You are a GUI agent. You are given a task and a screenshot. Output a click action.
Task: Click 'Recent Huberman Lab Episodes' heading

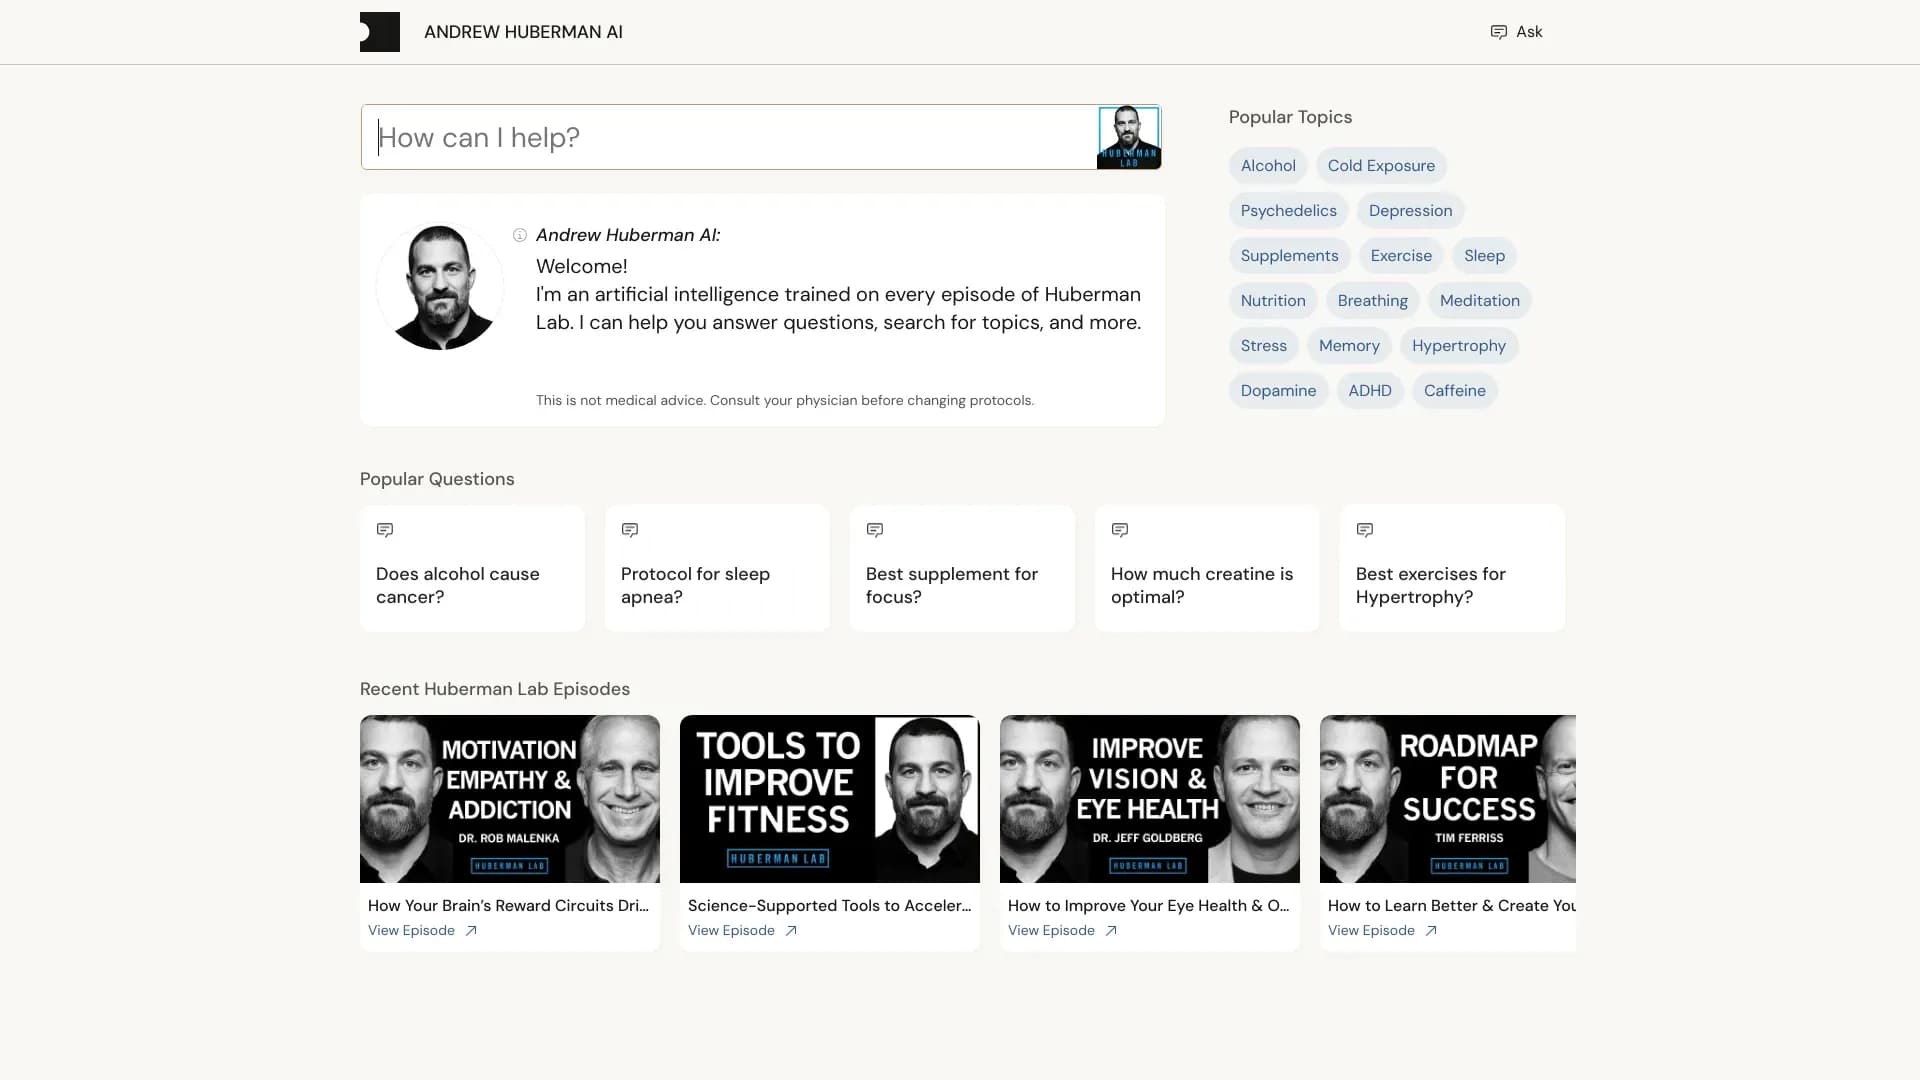[495, 689]
